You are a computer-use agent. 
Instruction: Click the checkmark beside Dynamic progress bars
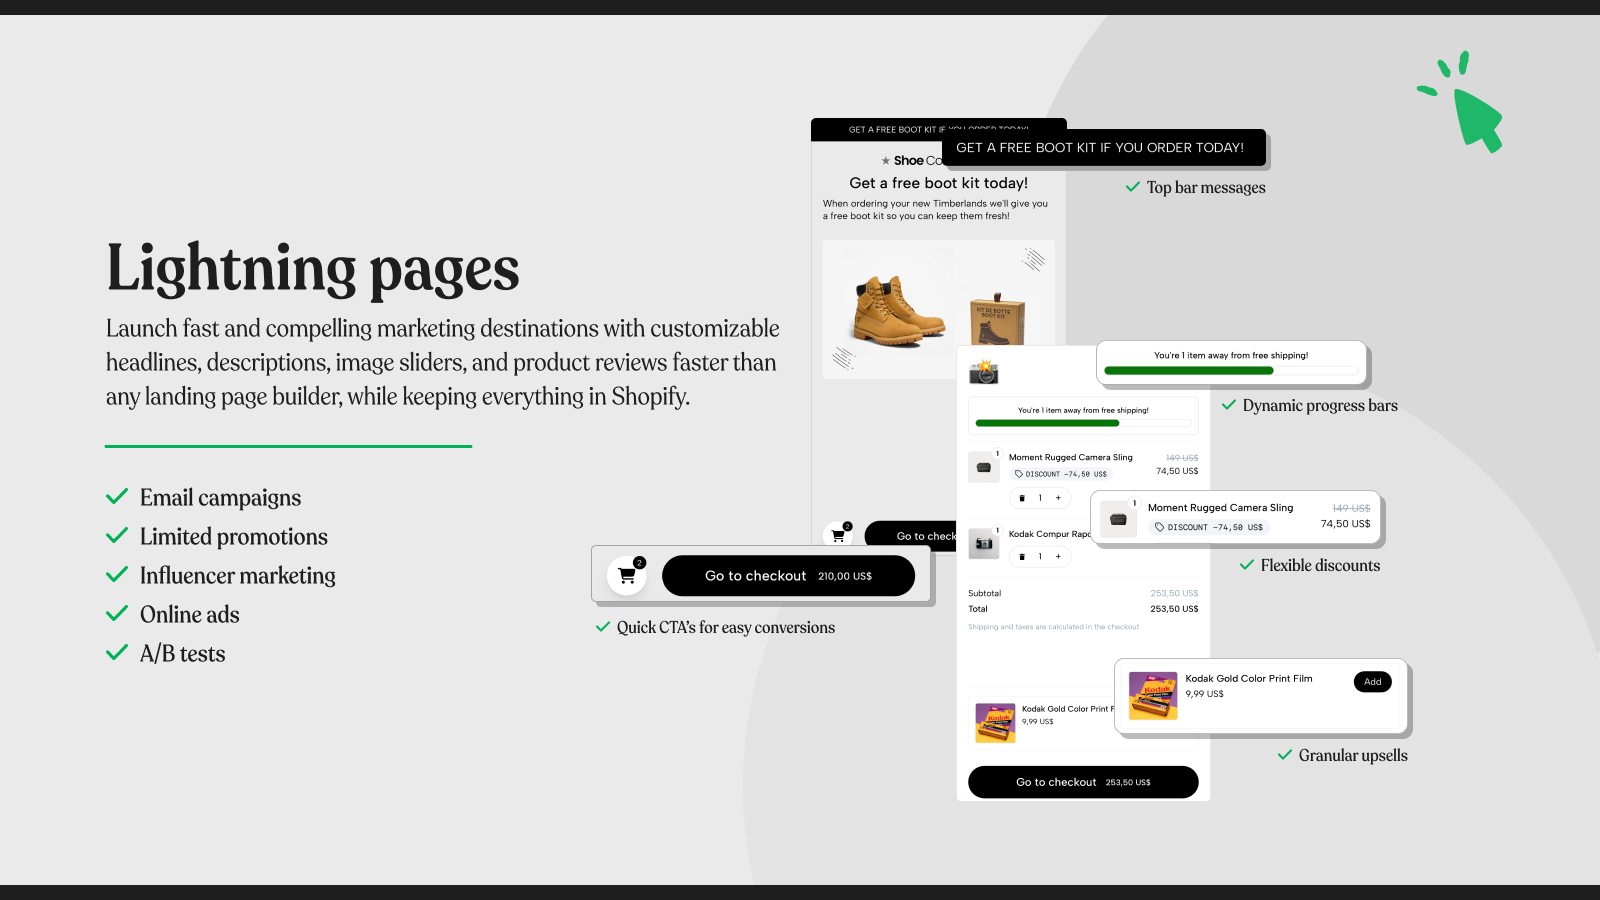1228,405
